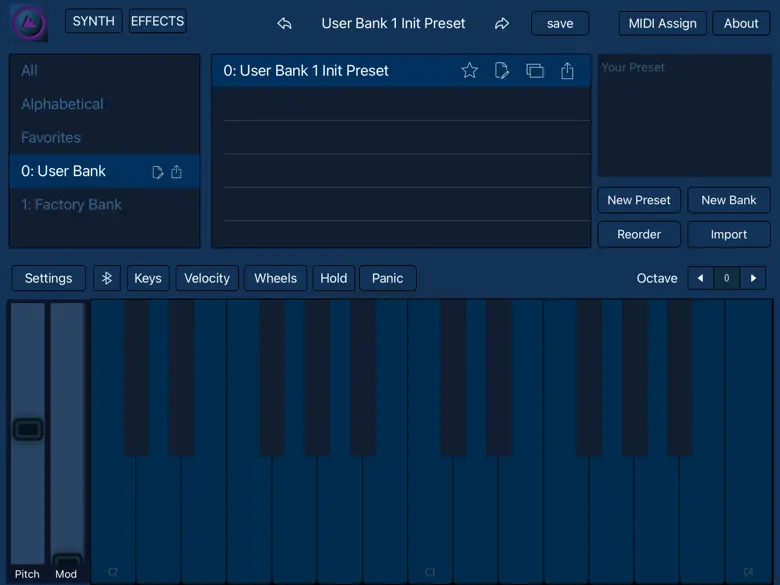The height and width of the screenshot is (585, 780).
Task: Click the Pitch wheel slider handle
Action: point(28,430)
